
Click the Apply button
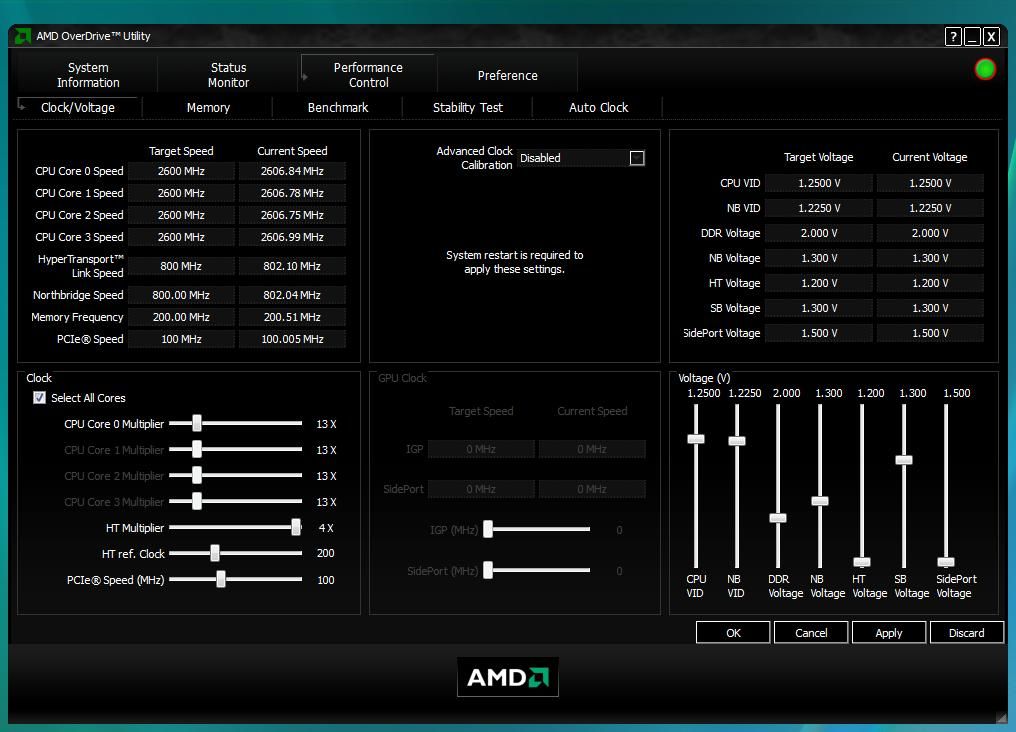(888, 632)
